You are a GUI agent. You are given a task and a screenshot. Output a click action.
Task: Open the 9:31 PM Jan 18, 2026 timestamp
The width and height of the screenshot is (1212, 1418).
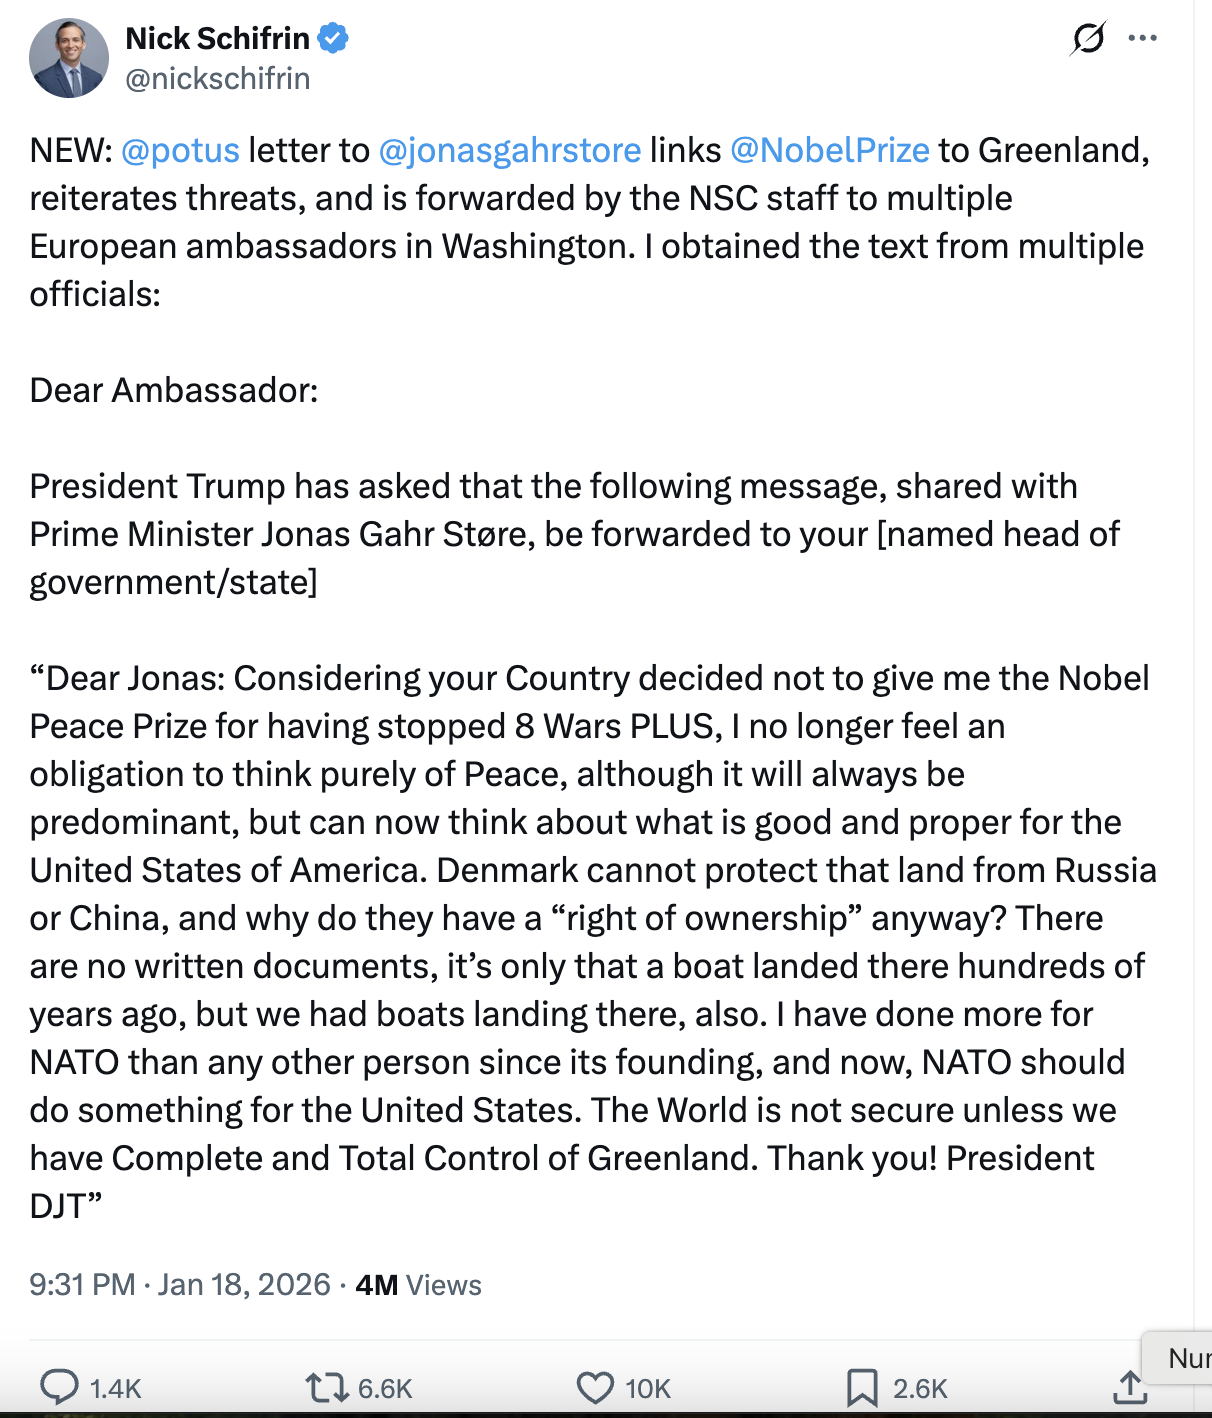pyautogui.click(x=180, y=1285)
